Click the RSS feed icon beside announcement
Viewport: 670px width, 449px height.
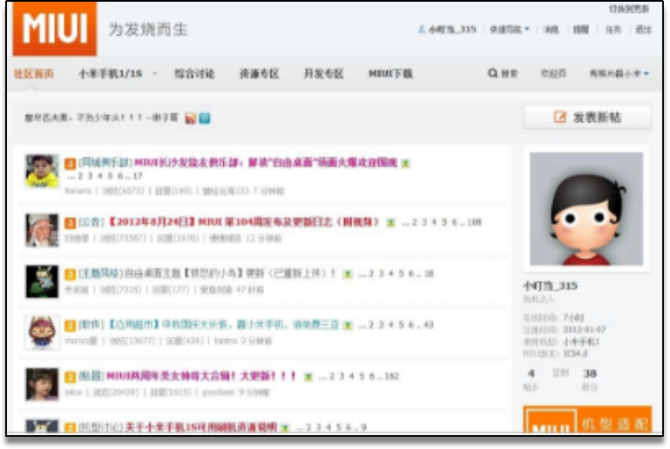(x=190, y=118)
